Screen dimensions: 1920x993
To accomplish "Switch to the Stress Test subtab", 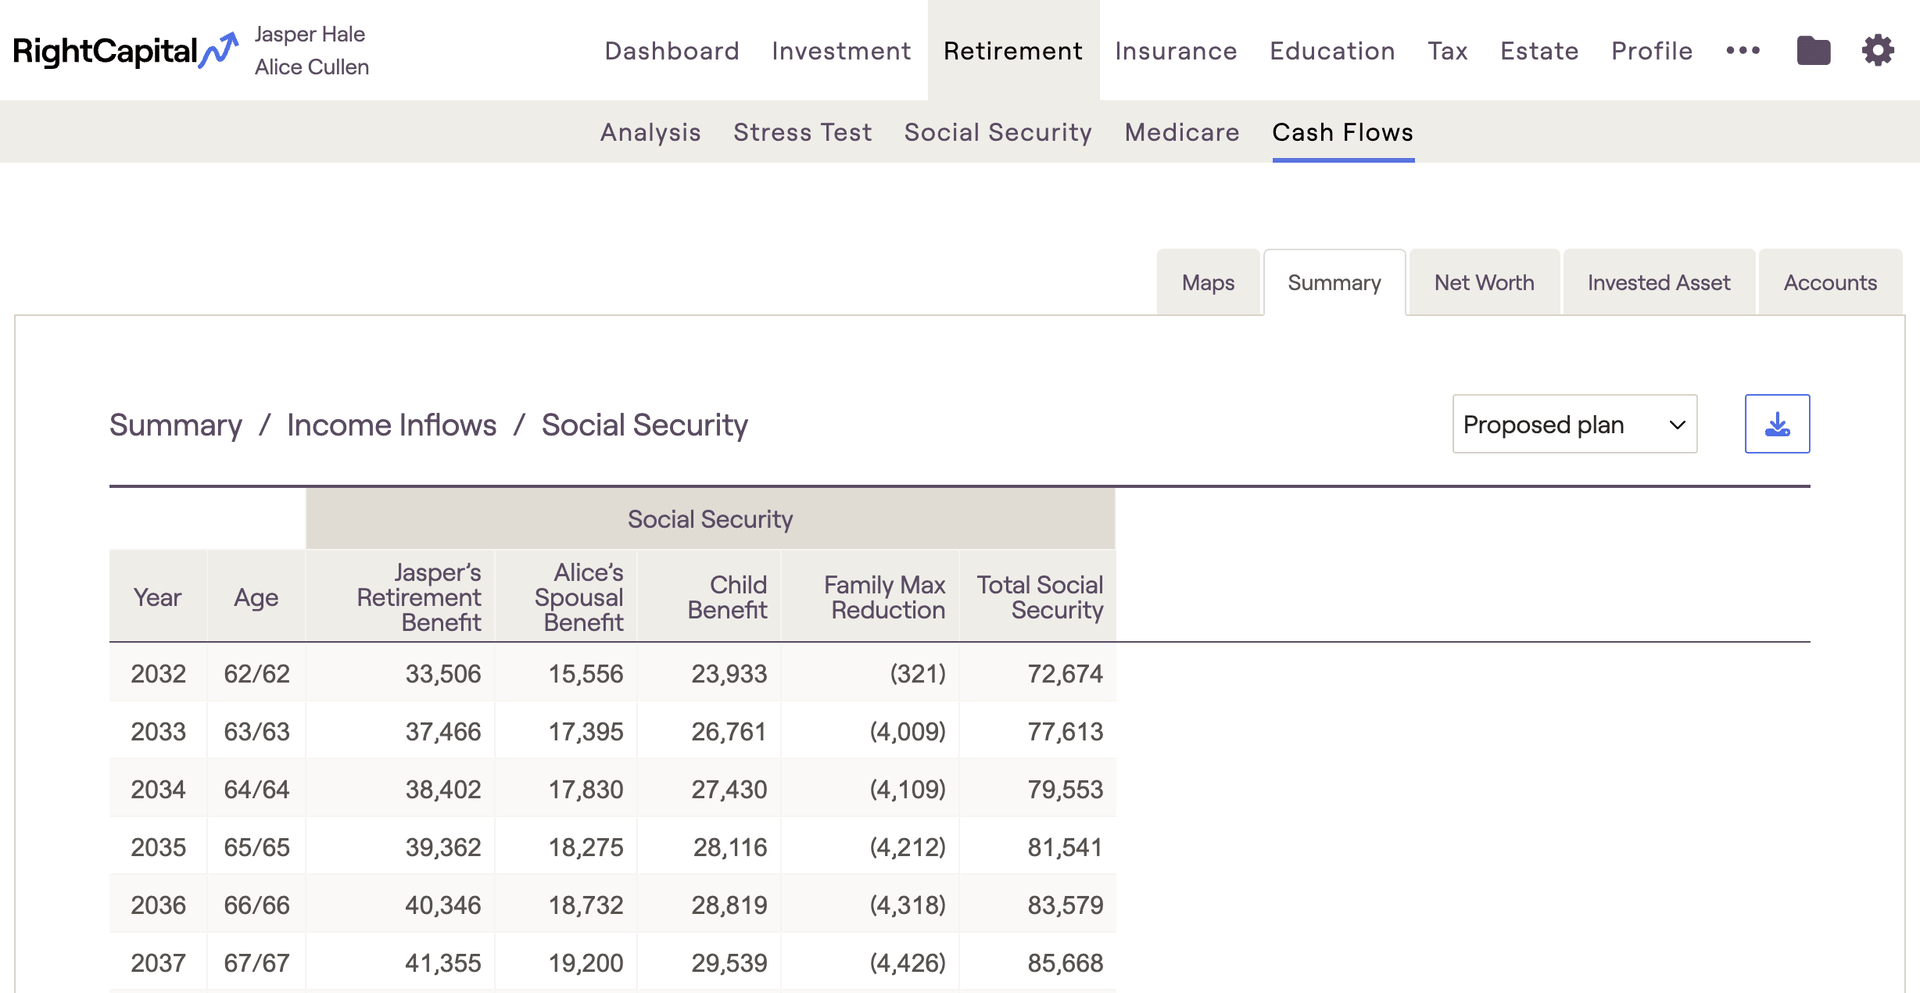I will pos(802,132).
